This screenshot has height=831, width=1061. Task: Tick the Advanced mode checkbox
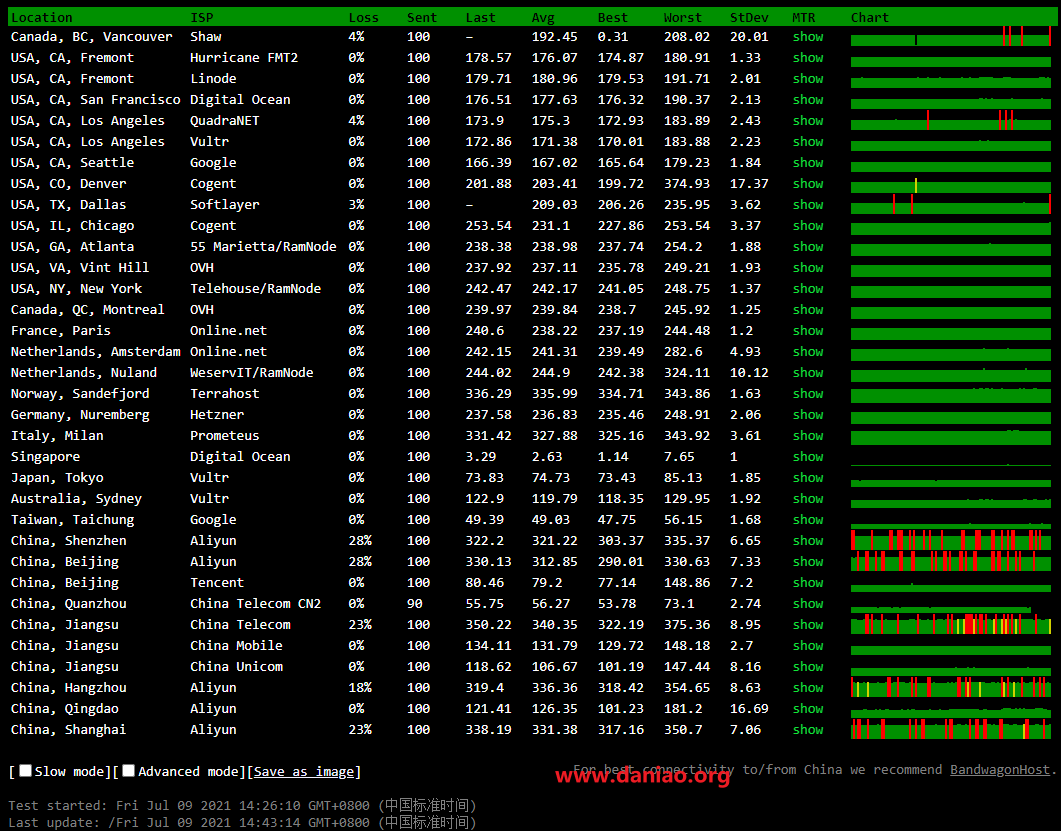(x=129, y=771)
